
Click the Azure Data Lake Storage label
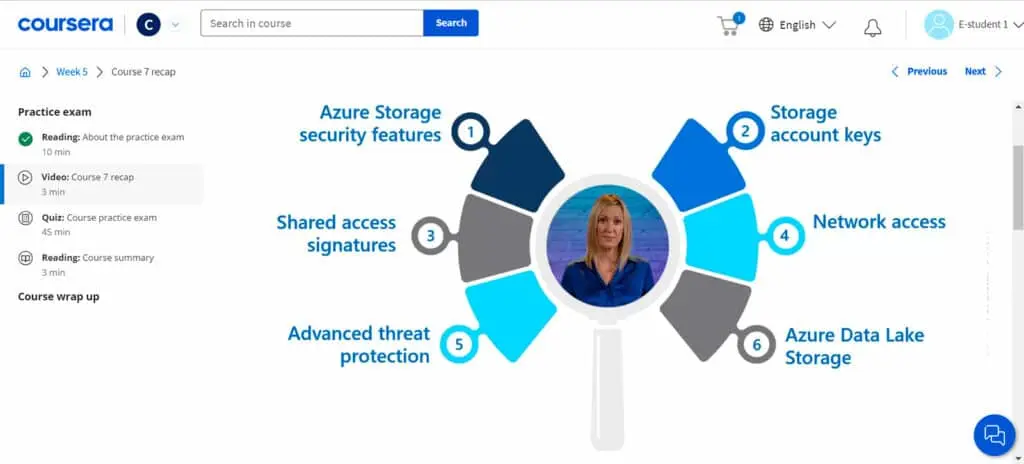point(854,346)
